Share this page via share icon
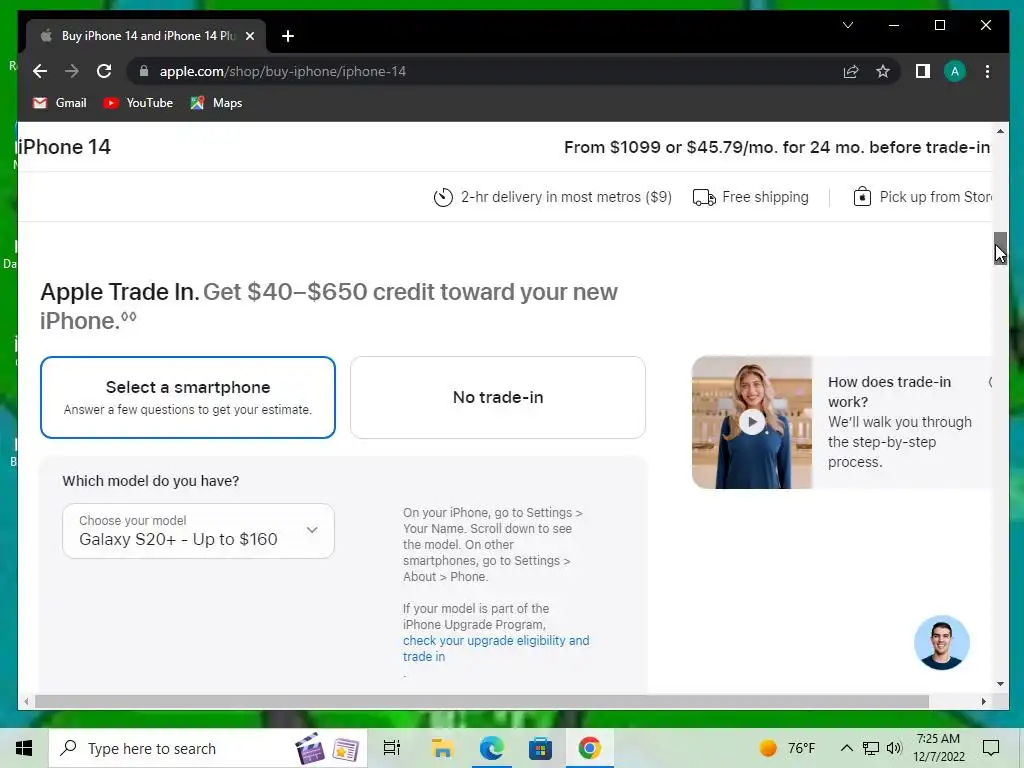The width and height of the screenshot is (1024, 768). pyautogui.click(x=851, y=71)
